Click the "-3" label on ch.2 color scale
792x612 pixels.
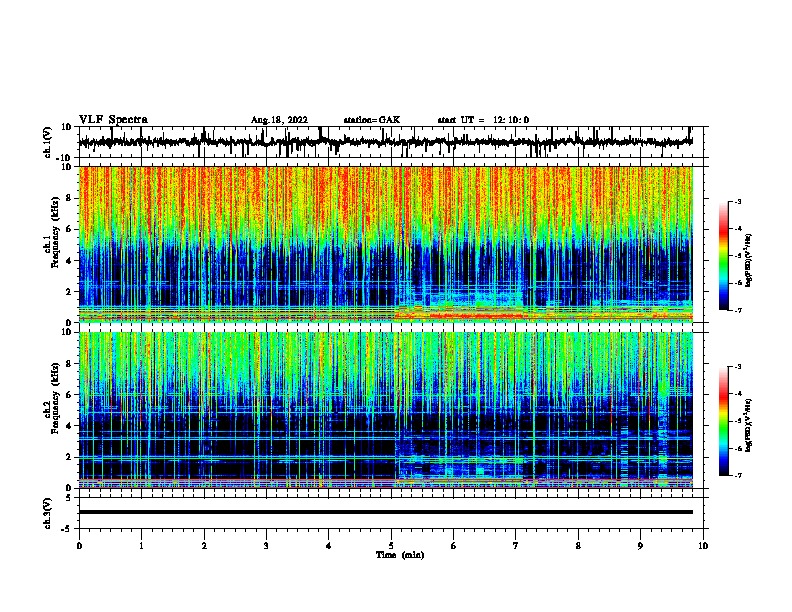[737, 367]
